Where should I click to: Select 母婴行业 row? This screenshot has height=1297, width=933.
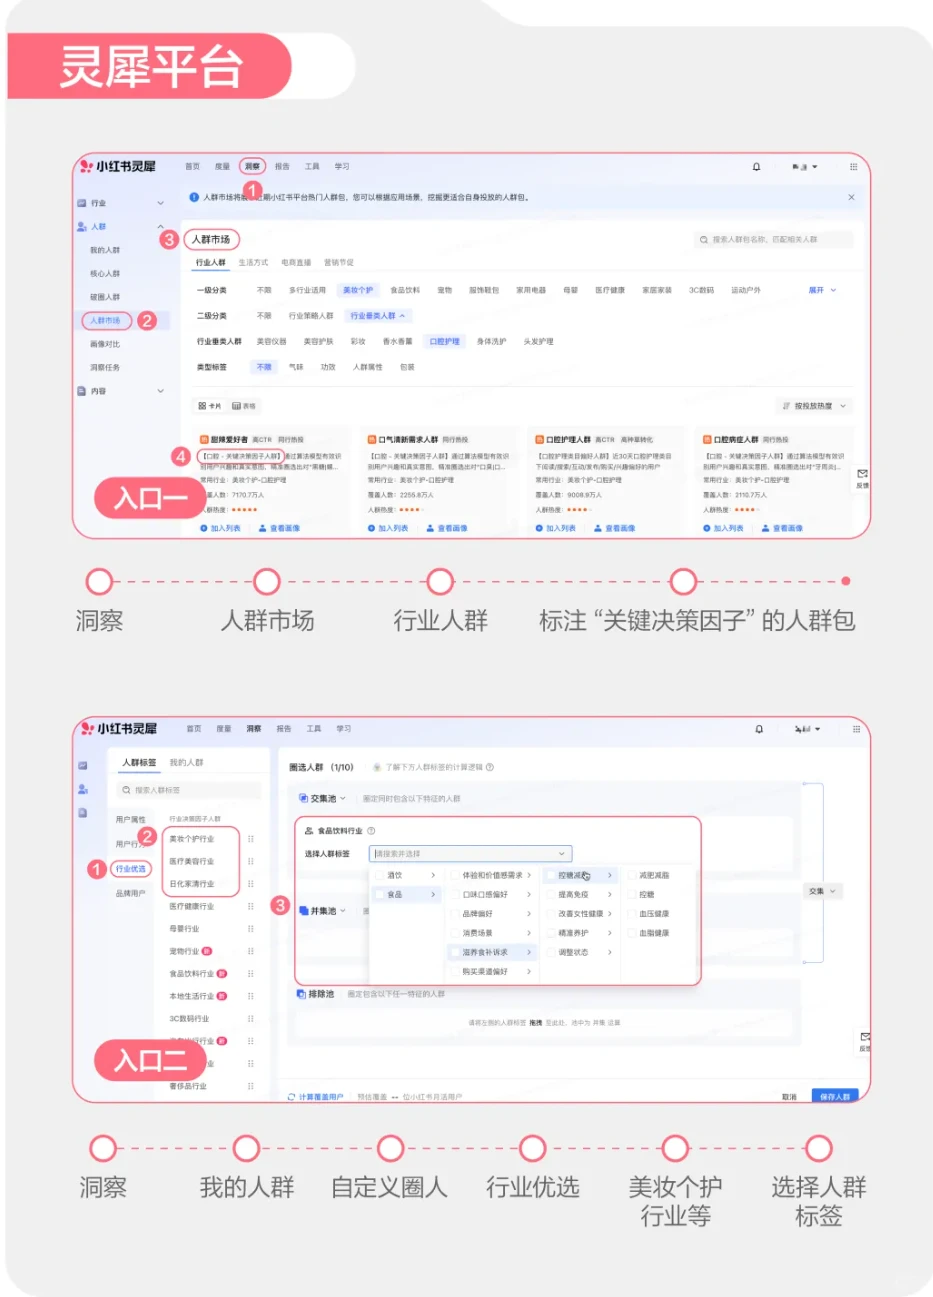click(x=184, y=929)
